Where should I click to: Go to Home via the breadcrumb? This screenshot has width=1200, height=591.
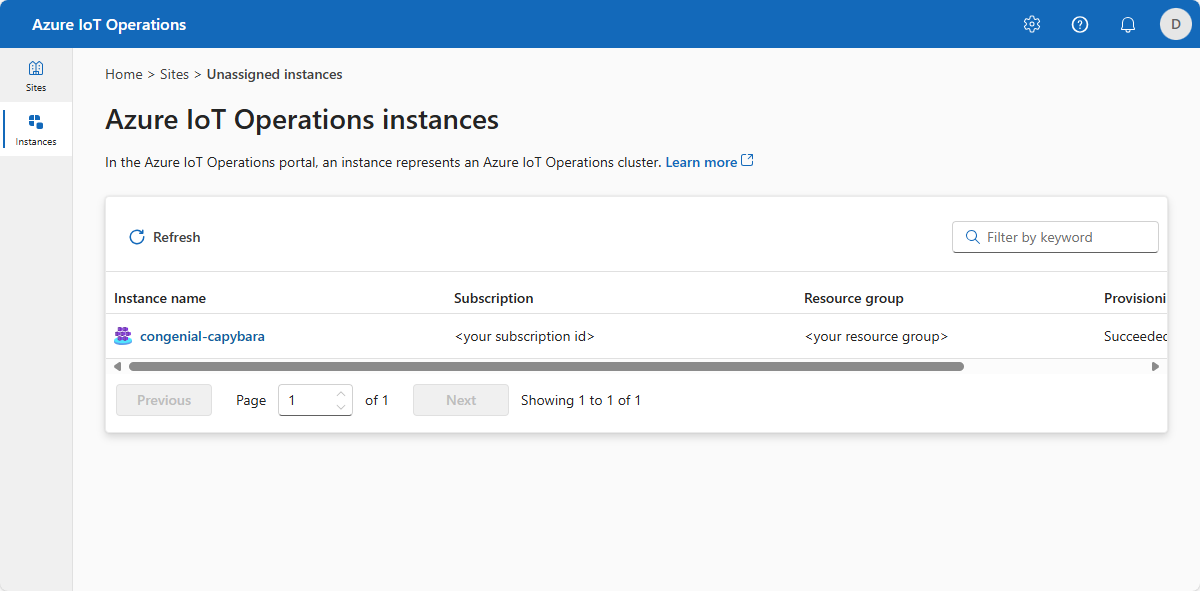[x=123, y=74]
